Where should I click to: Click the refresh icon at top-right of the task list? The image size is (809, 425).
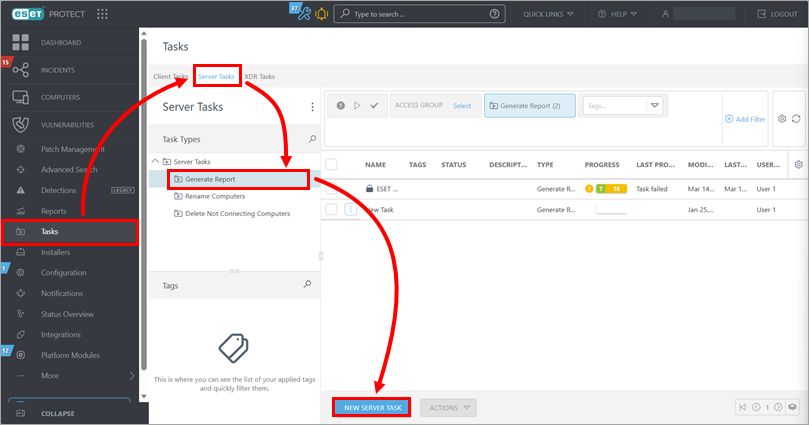point(796,118)
